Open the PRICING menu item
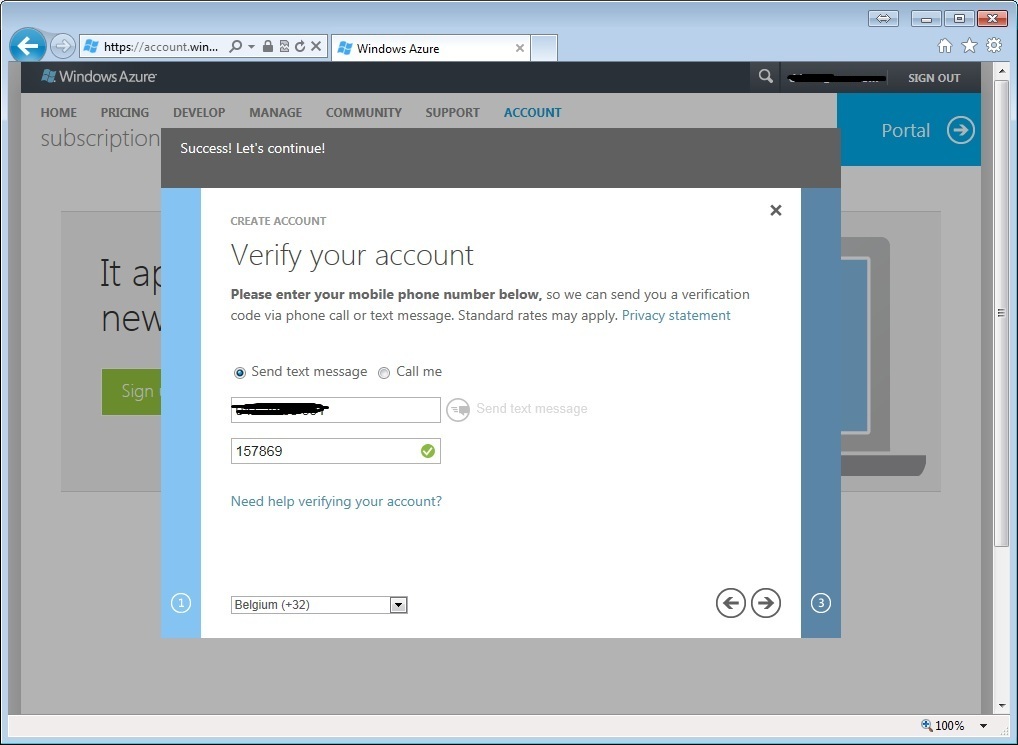 pos(125,113)
